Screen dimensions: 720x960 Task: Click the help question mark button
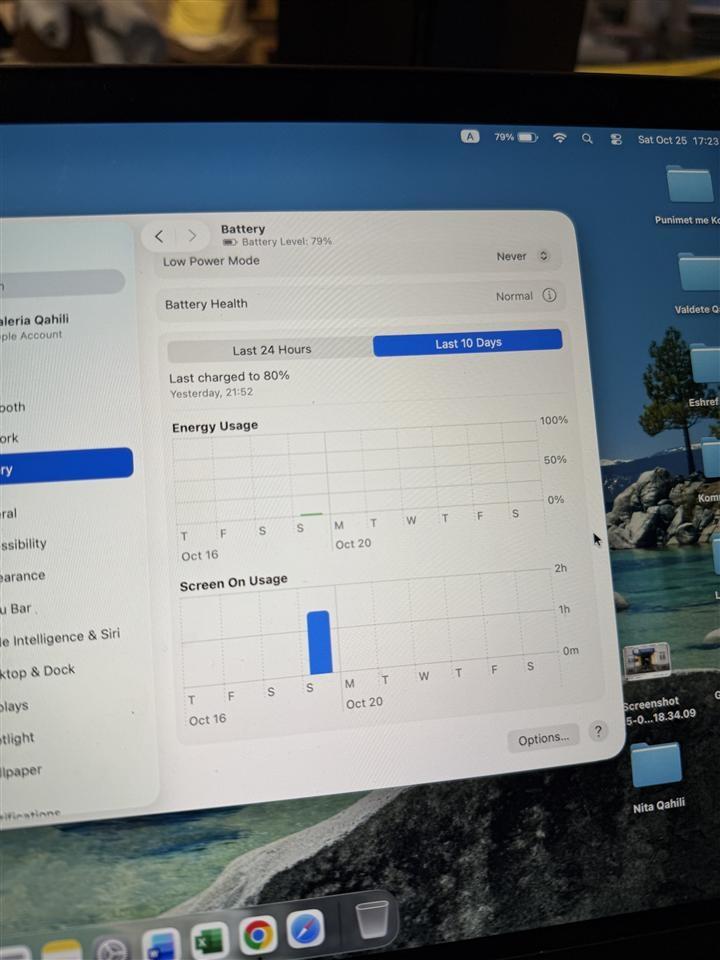pos(598,730)
